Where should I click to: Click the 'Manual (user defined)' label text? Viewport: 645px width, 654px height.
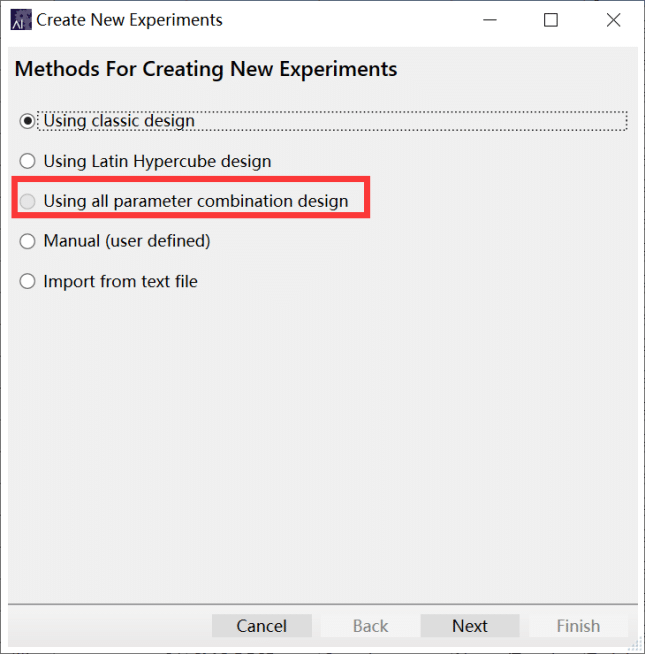[127, 241]
